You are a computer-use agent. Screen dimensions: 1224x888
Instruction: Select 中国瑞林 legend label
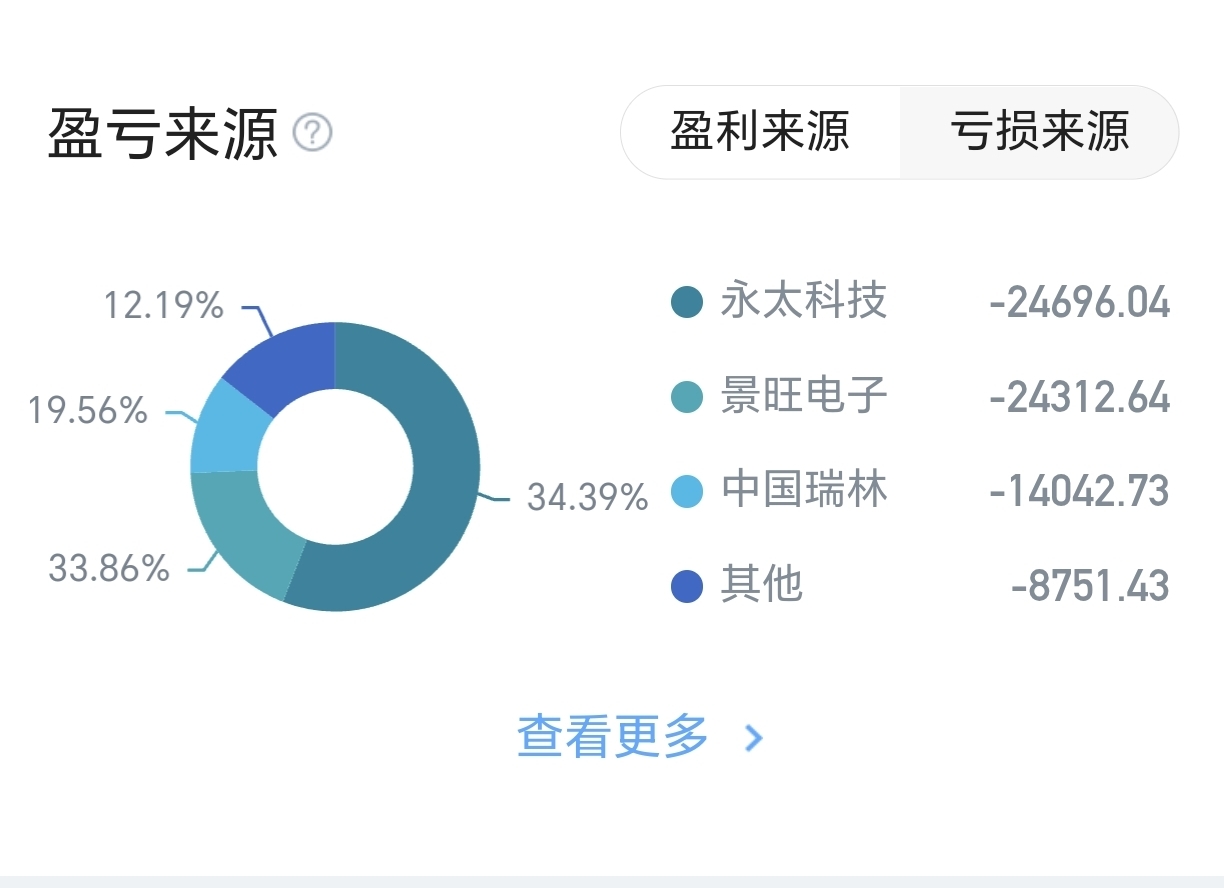point(804,490)
